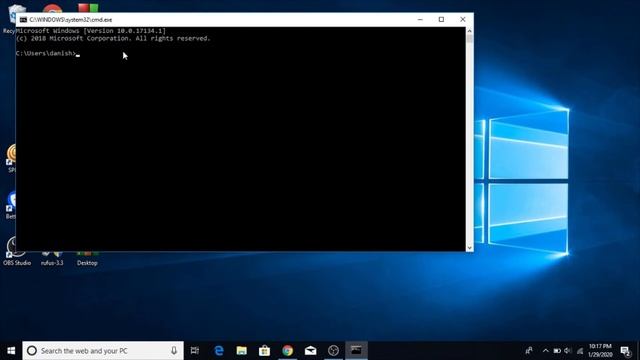This screenshot has width=640, height=360.
Task: Select the Command Prompt taskbar button
Action: click(356, 351)
